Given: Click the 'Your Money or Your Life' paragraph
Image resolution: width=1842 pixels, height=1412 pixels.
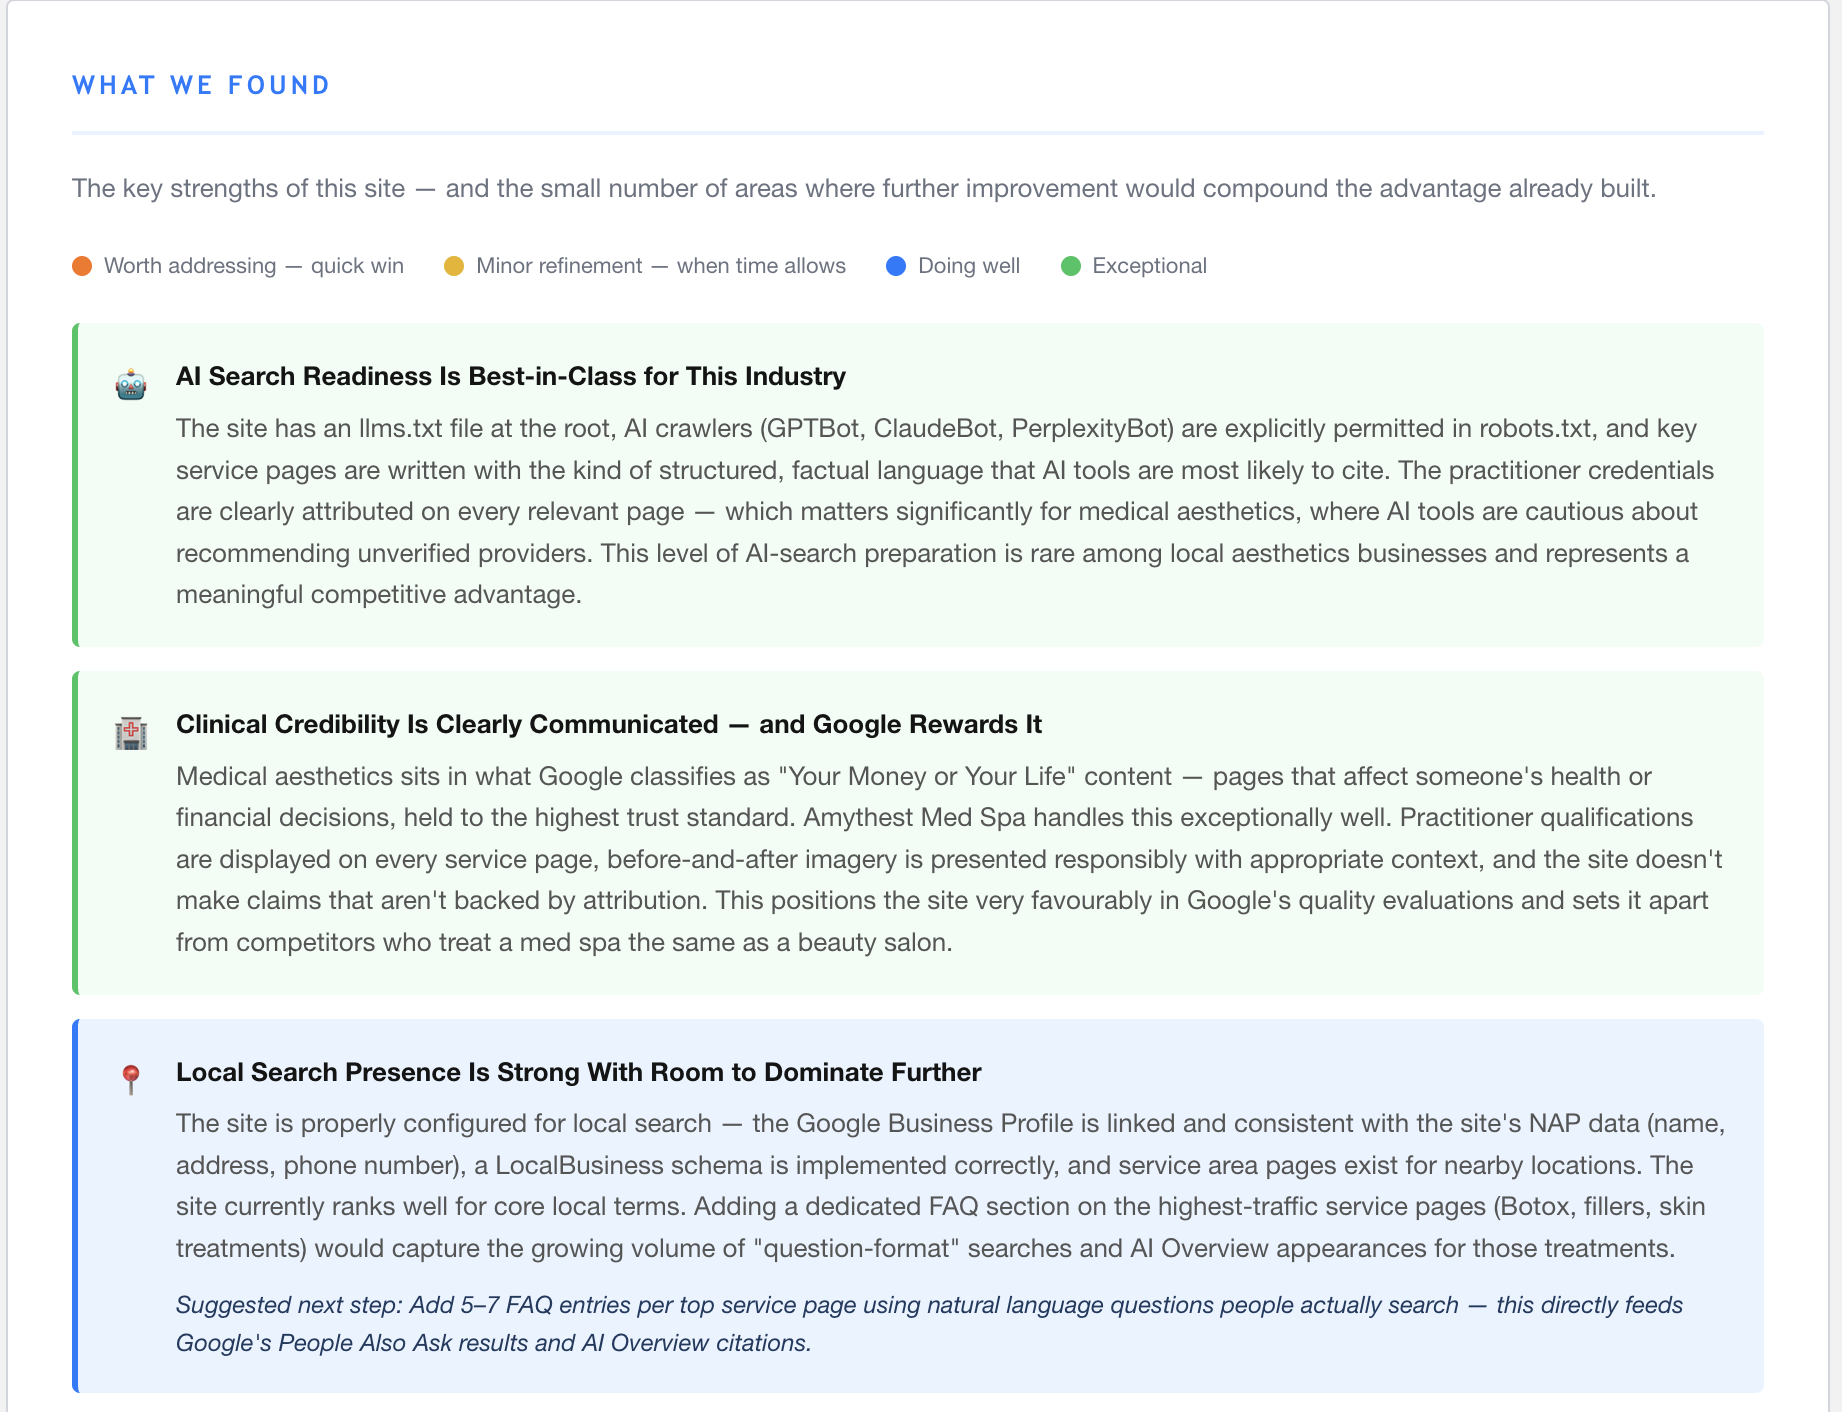Looking at the screenshot, I should coord(949,859).
